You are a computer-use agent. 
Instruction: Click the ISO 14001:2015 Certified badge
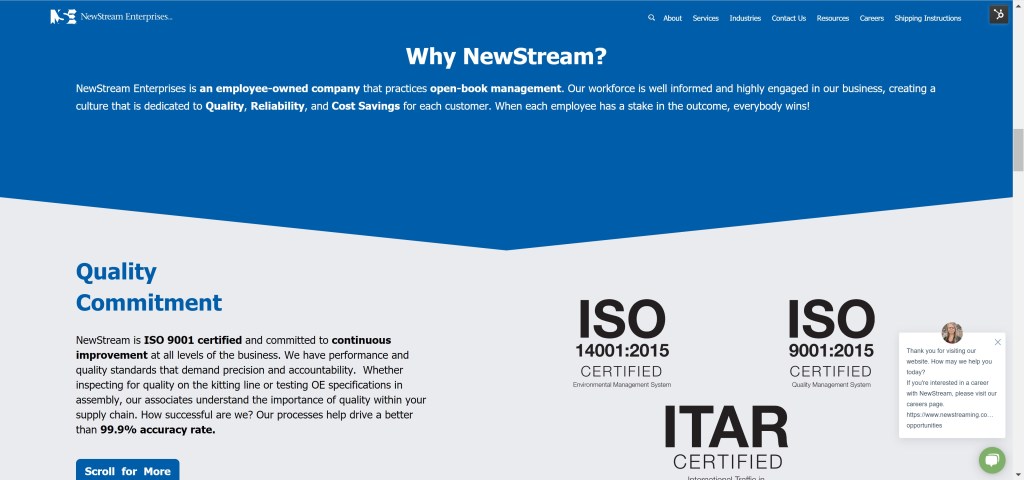click(621, 342)
